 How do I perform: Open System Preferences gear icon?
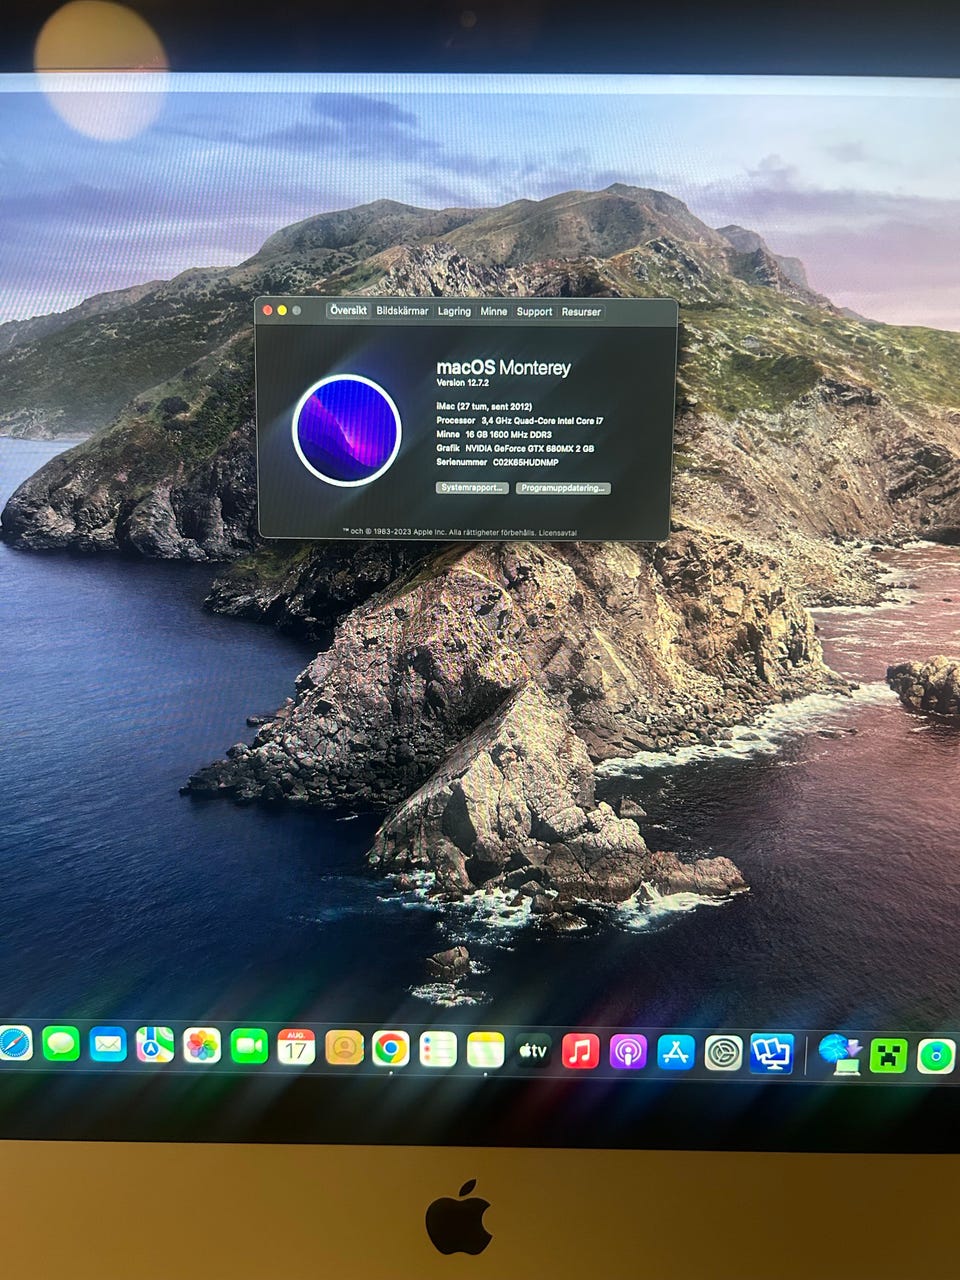[723, 1053]
